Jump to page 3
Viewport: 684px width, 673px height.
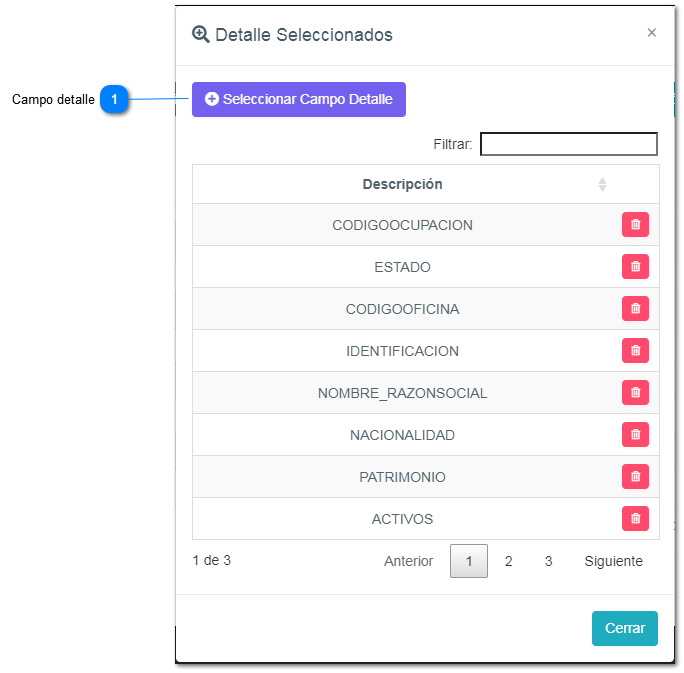(x=548, y=561)
